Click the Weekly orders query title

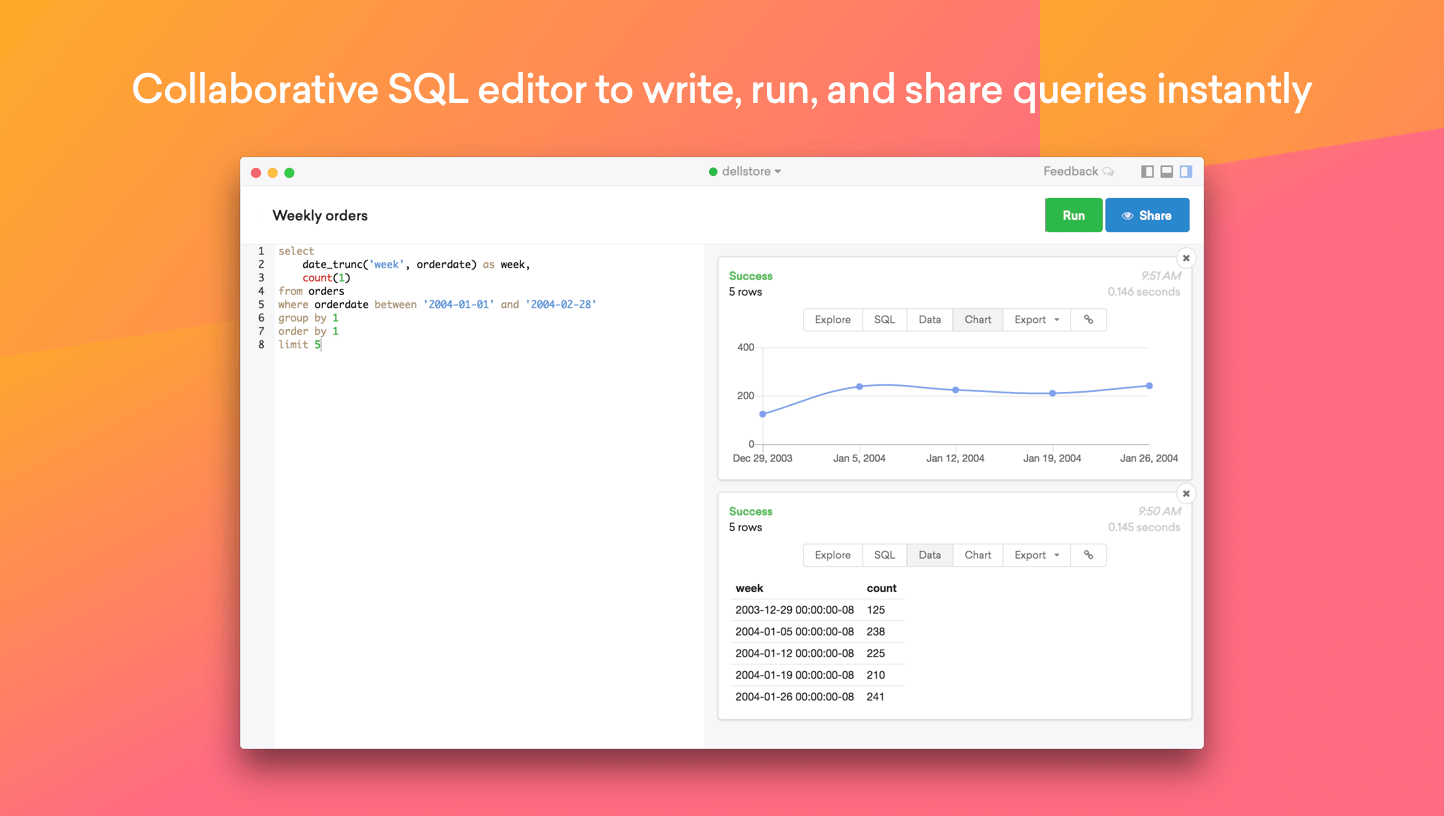(320, 215)
